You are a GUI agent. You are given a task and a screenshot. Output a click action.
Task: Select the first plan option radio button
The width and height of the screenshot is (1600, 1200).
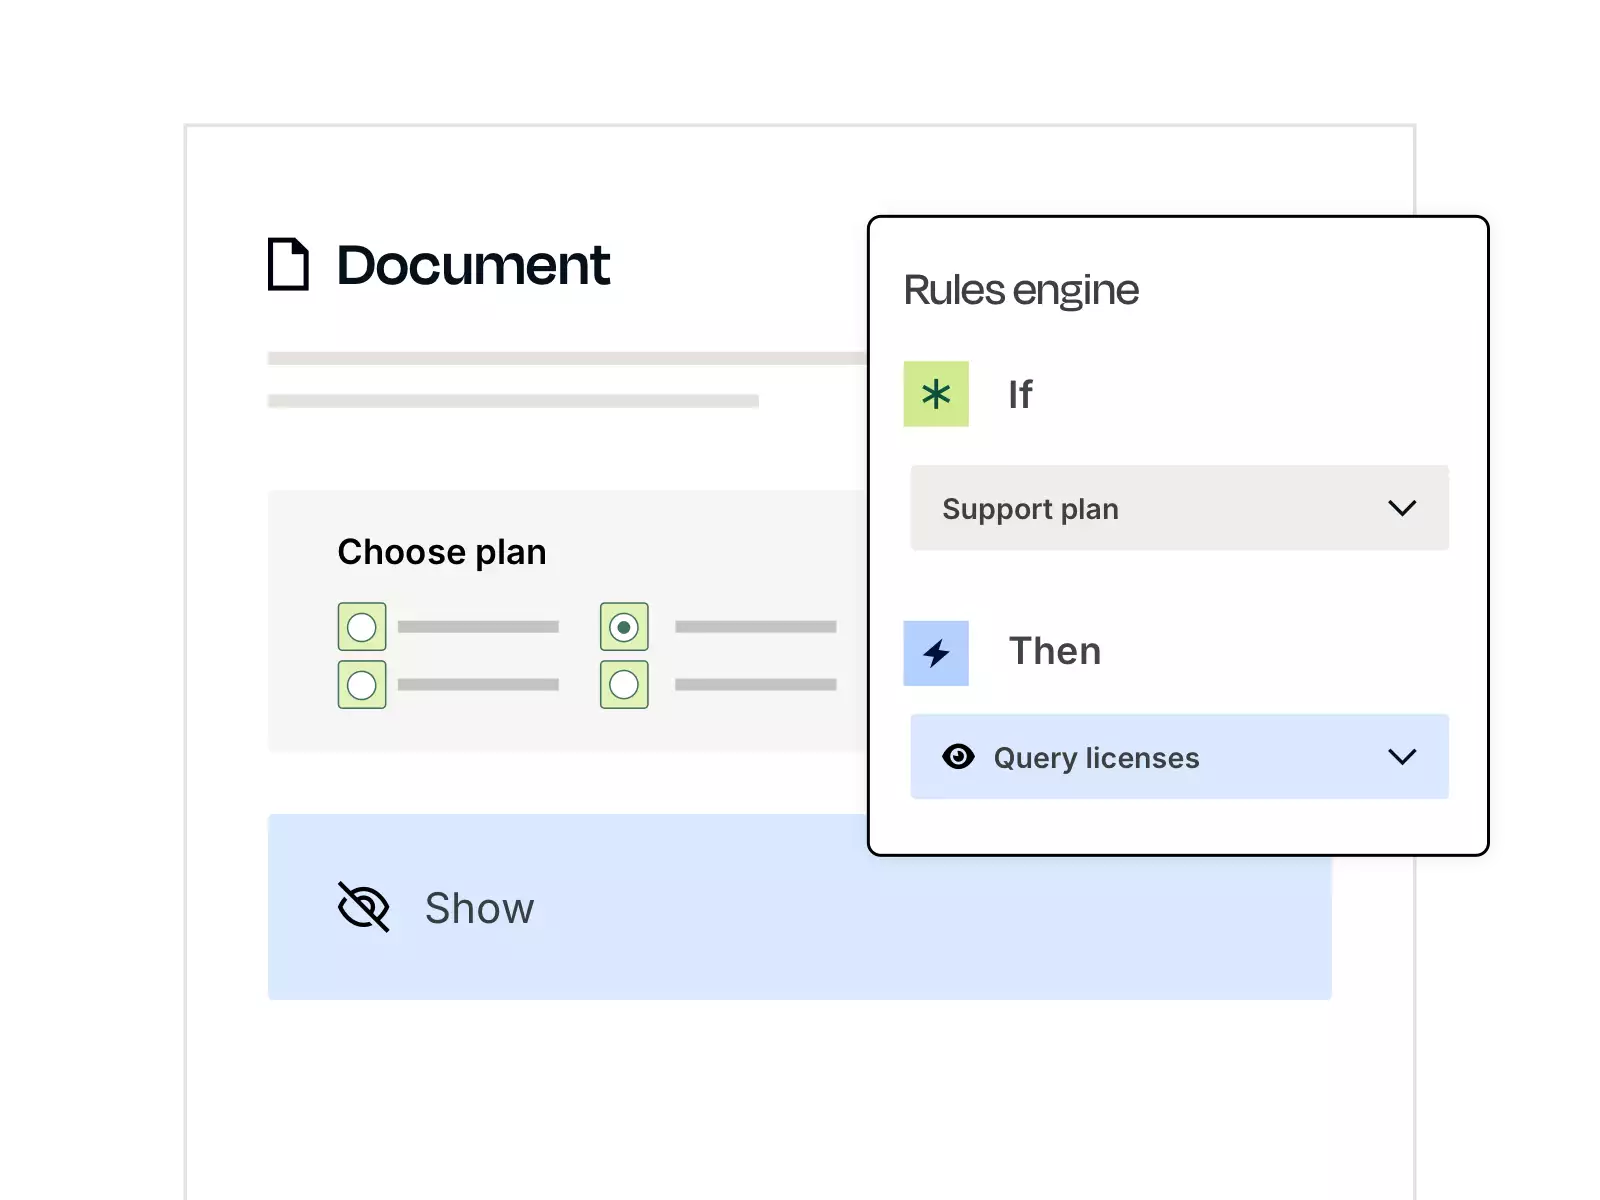[362, 627]
